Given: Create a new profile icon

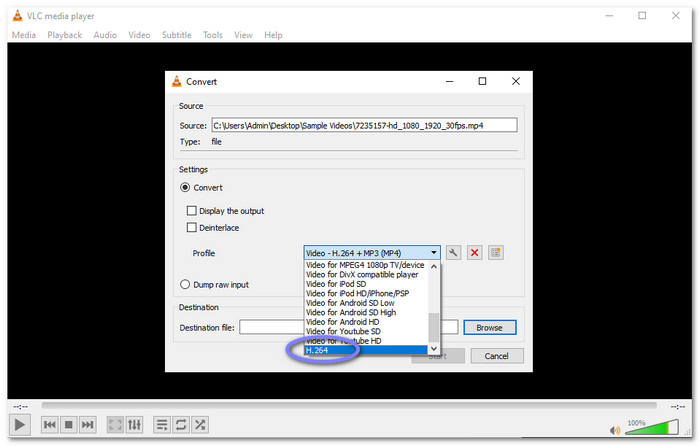Looking at the screenshot, I should tap(496, 253).
